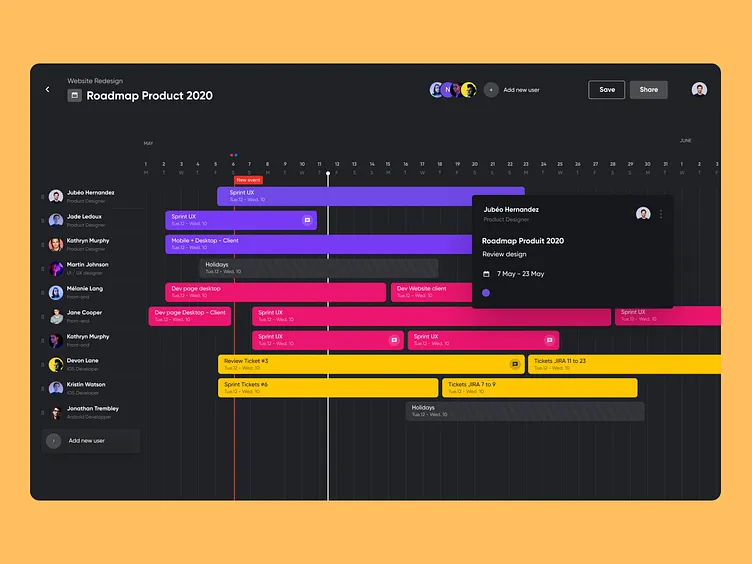
Task: Open three-dot menu in Jubéo Hernandez popup card
Action: pos(661,214)
